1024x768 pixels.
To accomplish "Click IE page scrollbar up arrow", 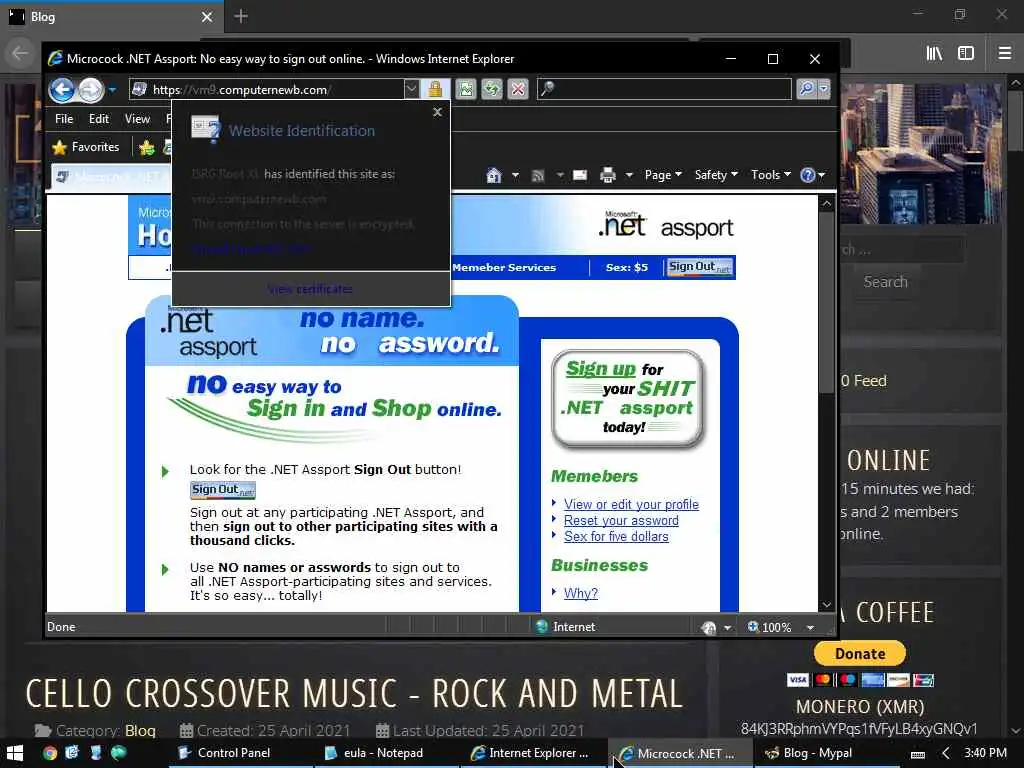I will tap(827, 204).
